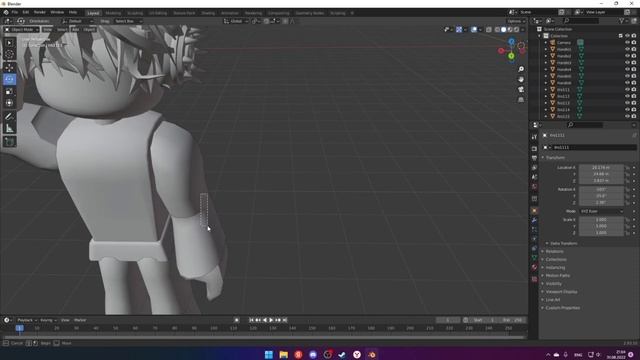Open the overlays dropdown arrow
Screen dimensions: 640x360
(480, 29)
